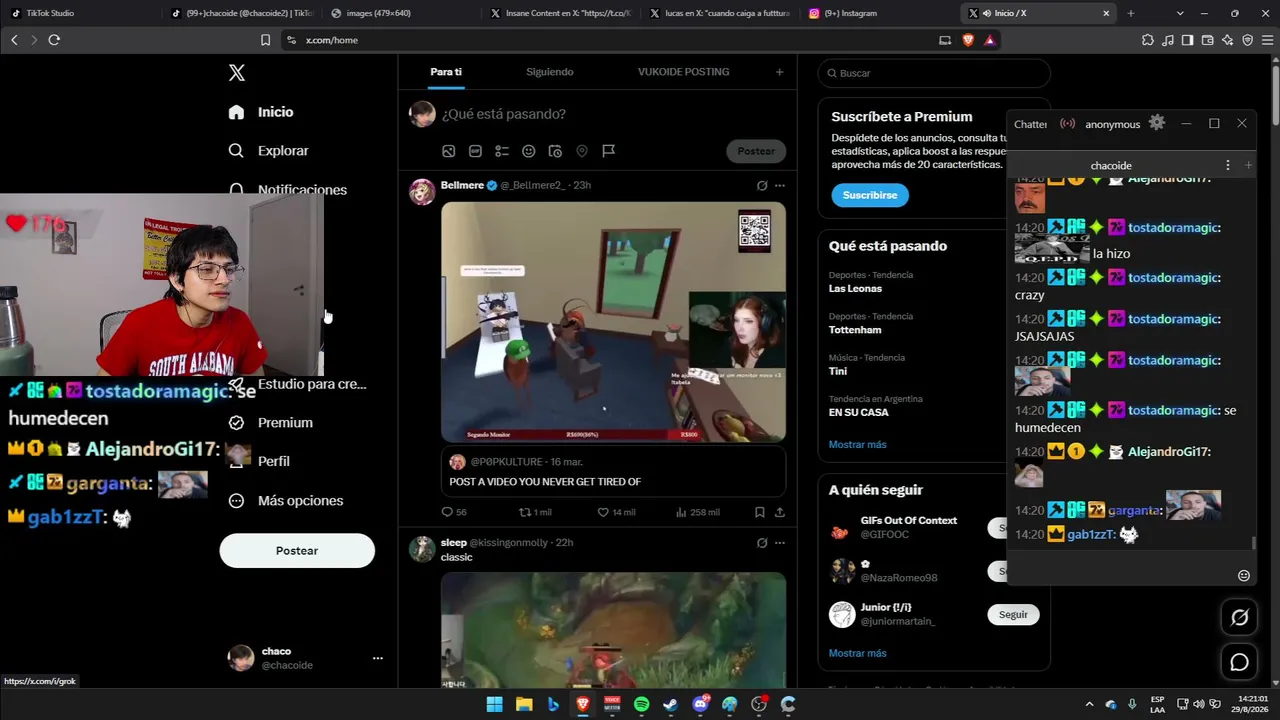Screen dimensions: 1280x720
Task: Reload the page
Action: pos(54,40)
